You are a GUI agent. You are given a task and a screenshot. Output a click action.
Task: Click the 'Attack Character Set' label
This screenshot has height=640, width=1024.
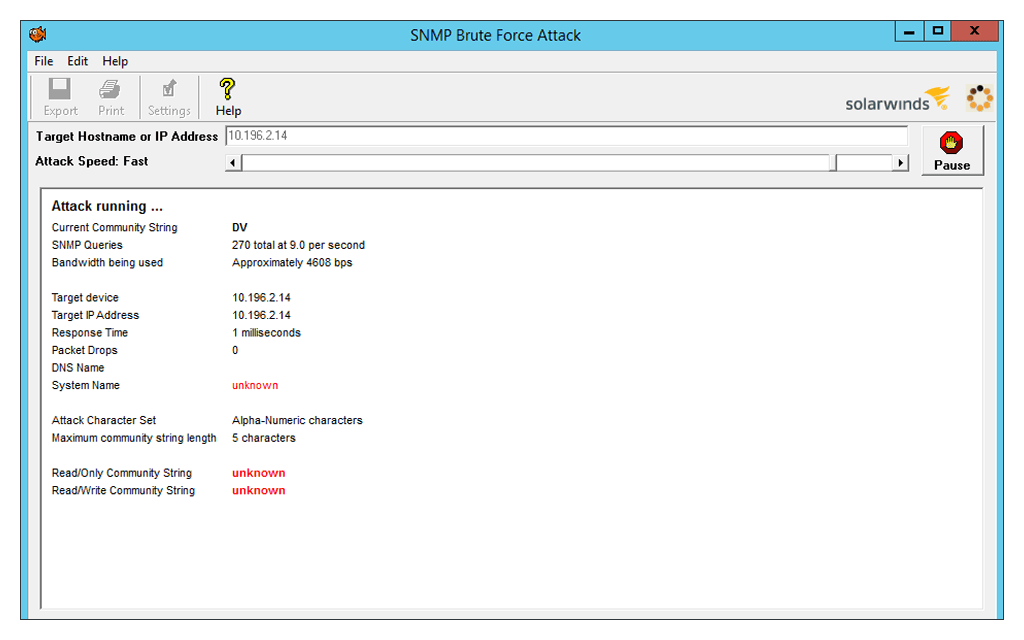[x=104, y=421]
